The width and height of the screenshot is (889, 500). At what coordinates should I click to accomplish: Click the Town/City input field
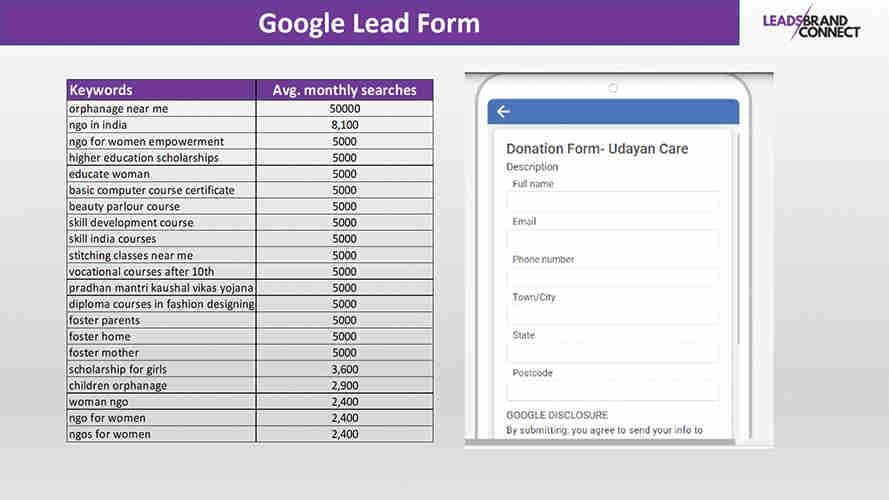613,316
